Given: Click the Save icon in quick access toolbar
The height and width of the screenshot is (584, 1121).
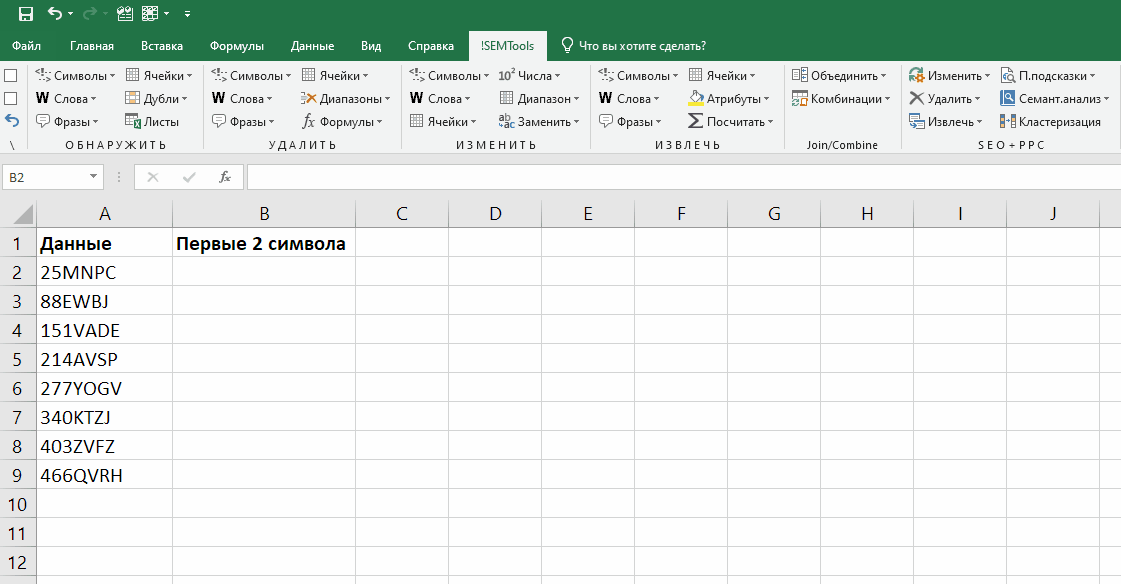Looking at the screenshot, I should 26,14.
